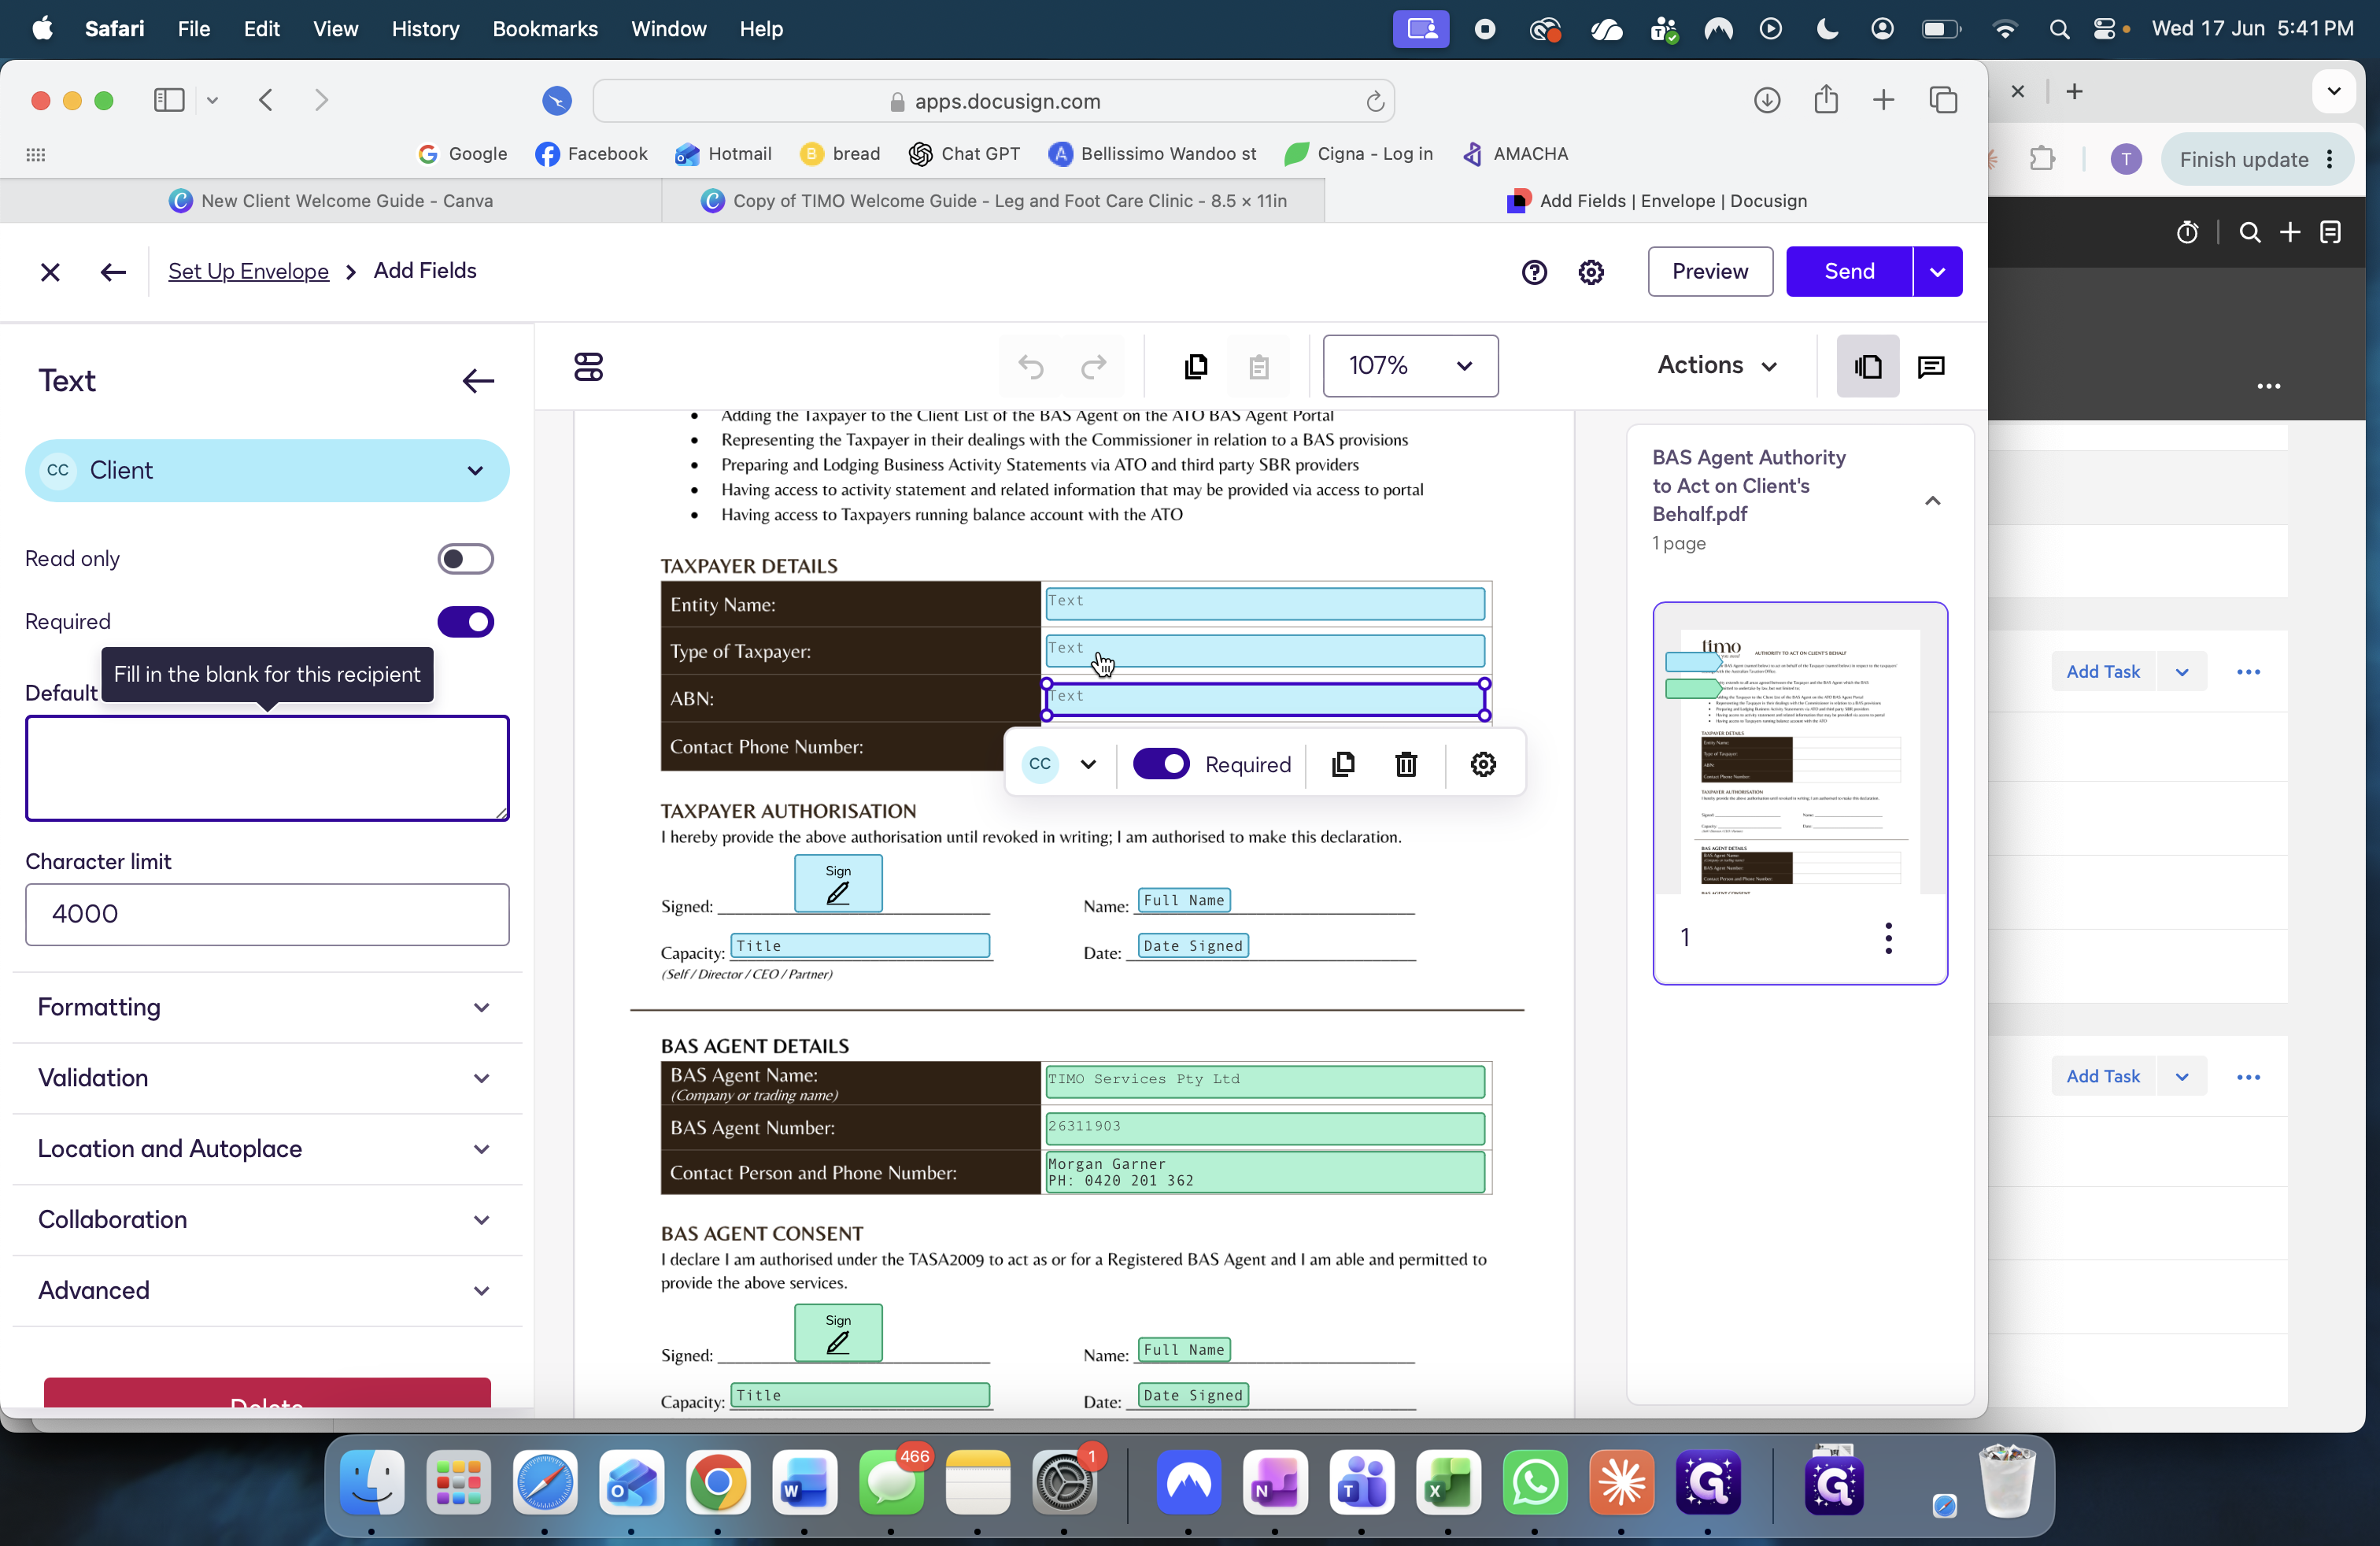The height and width of the screenshot is (1546, 2380).
Task: Collapse the BAS Agent Authority document section
Action: pos(1932,501)
